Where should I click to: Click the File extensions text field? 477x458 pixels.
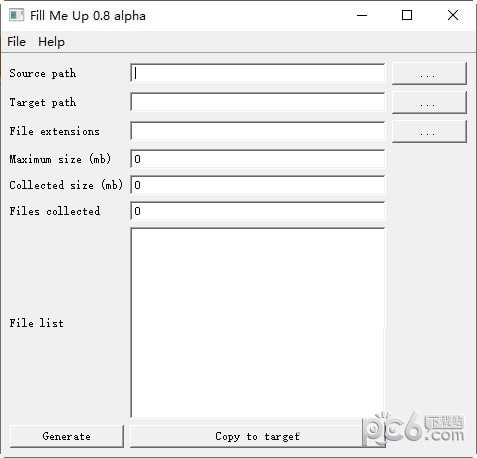point(257,131)
